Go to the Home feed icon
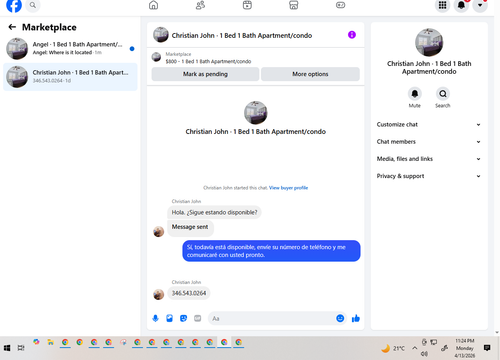 [x=153, y=5]
